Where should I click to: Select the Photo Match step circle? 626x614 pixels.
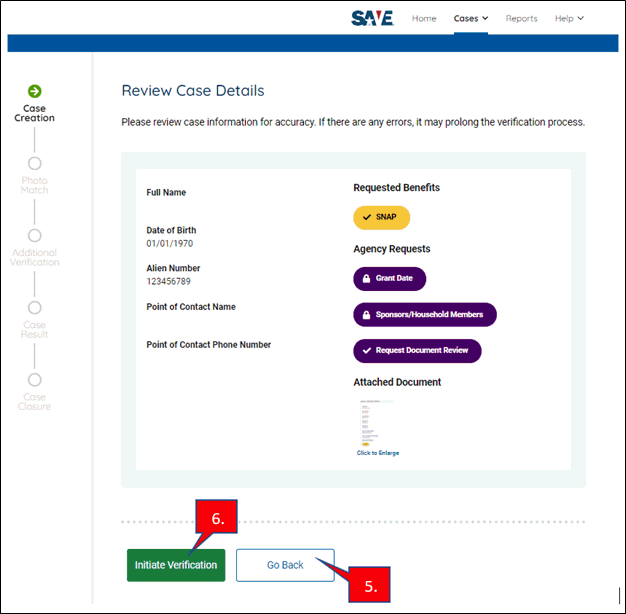[35, 163]
